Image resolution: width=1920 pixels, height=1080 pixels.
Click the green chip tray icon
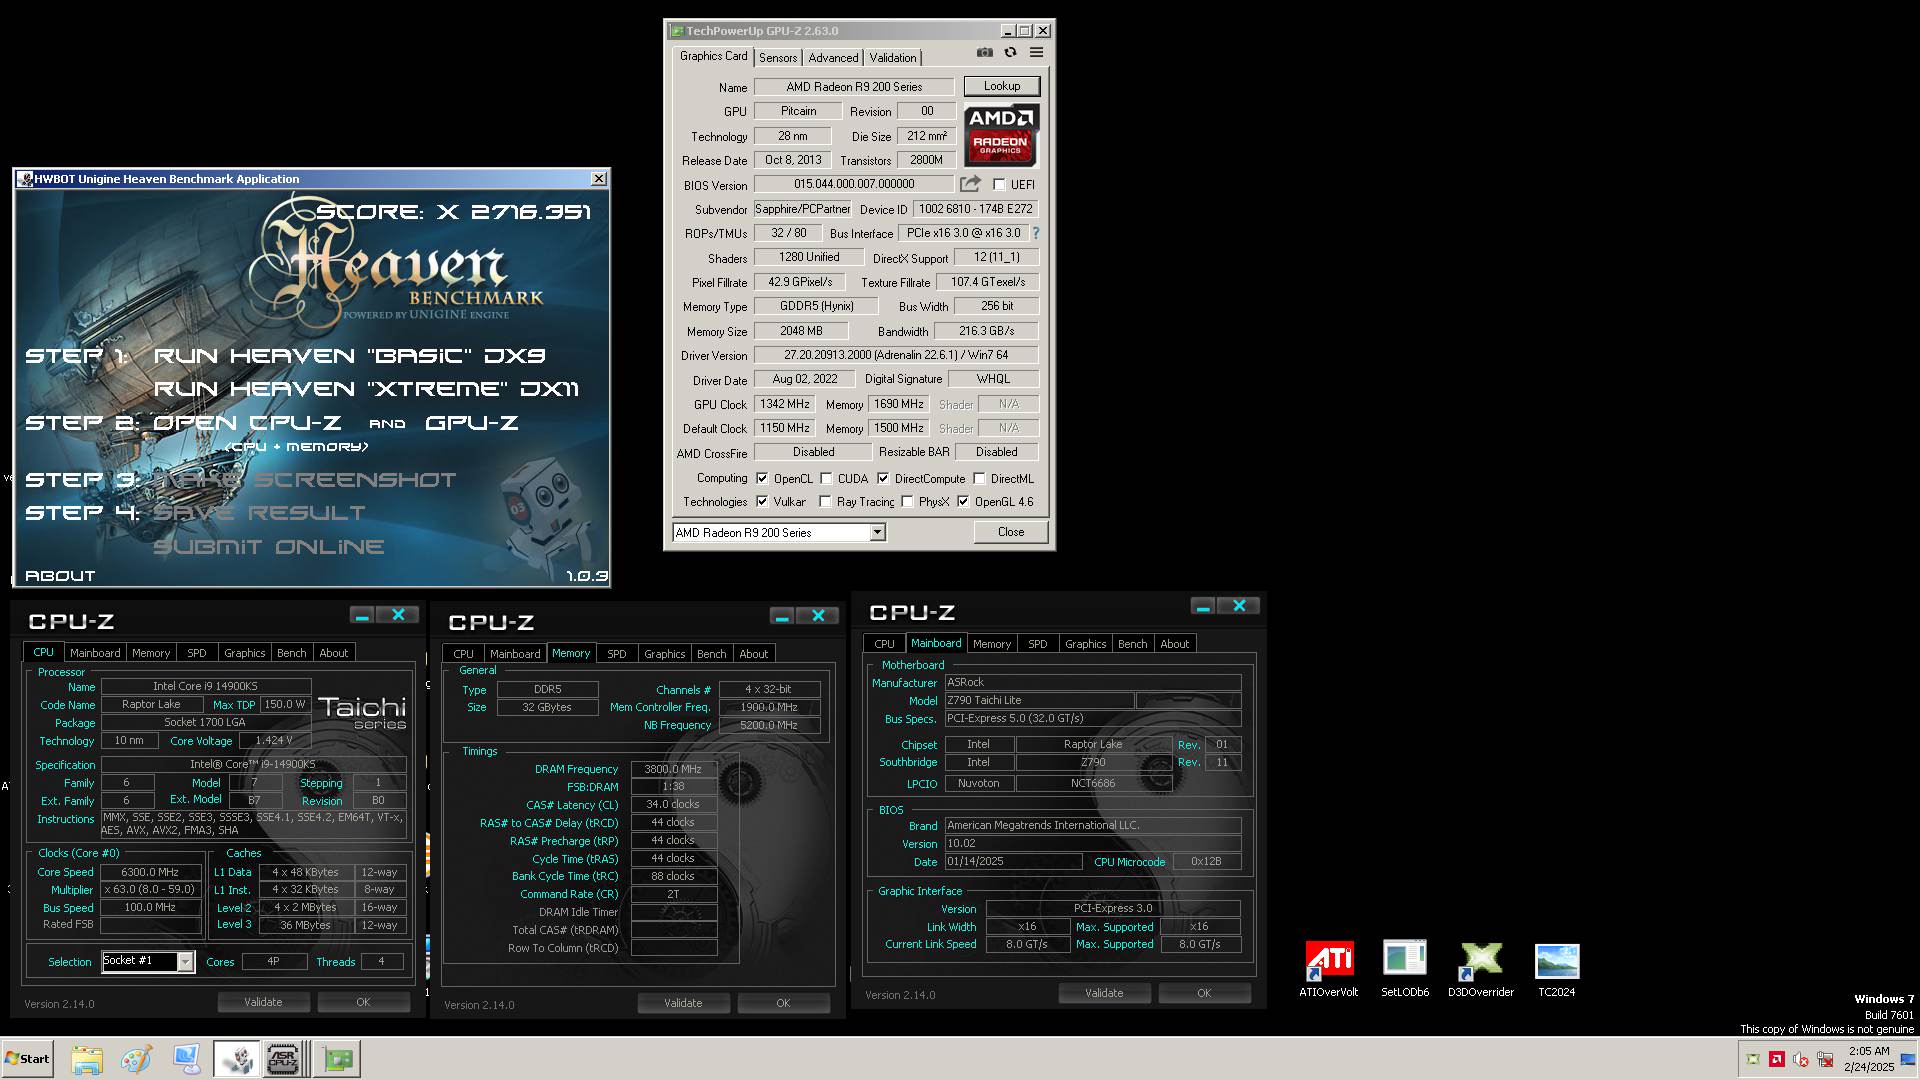pyautogui.click(x=1753, y=1059)
